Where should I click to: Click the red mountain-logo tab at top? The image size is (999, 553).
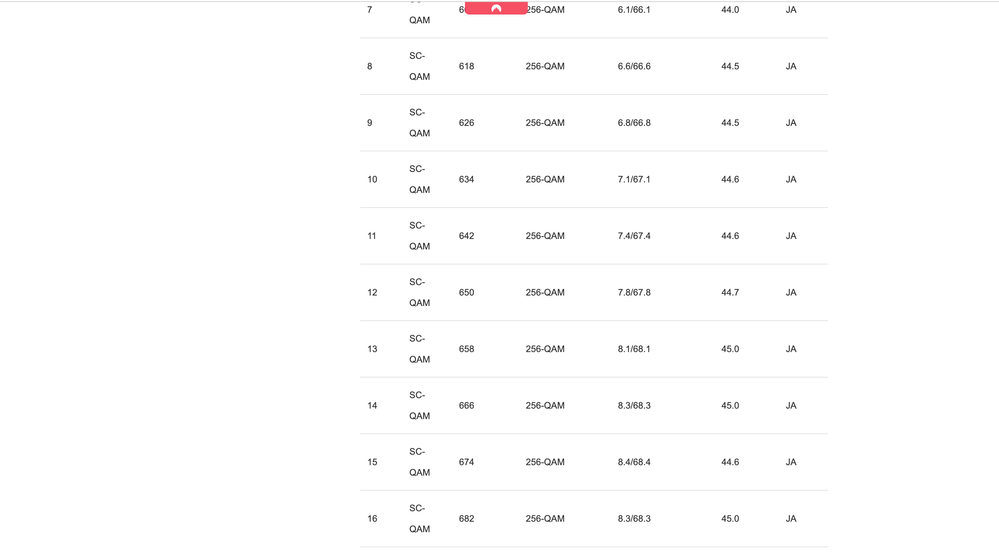[496, 8]
